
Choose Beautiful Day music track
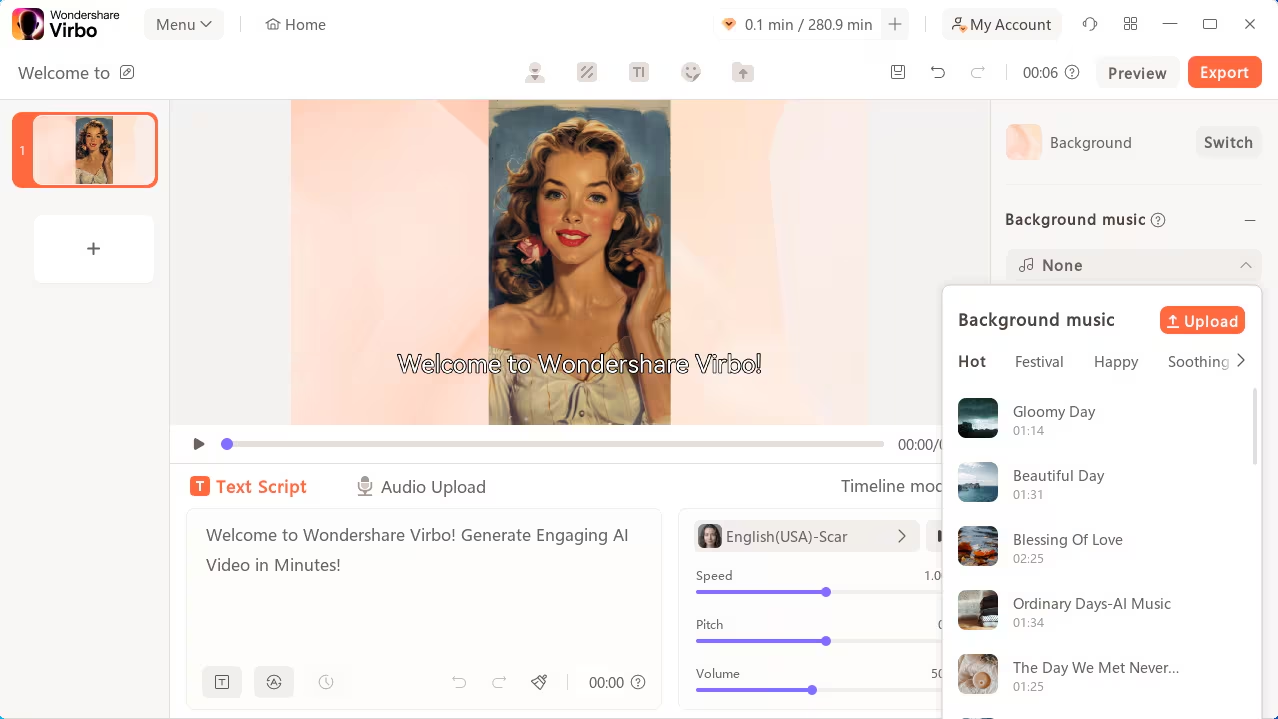pos(1100,483)
